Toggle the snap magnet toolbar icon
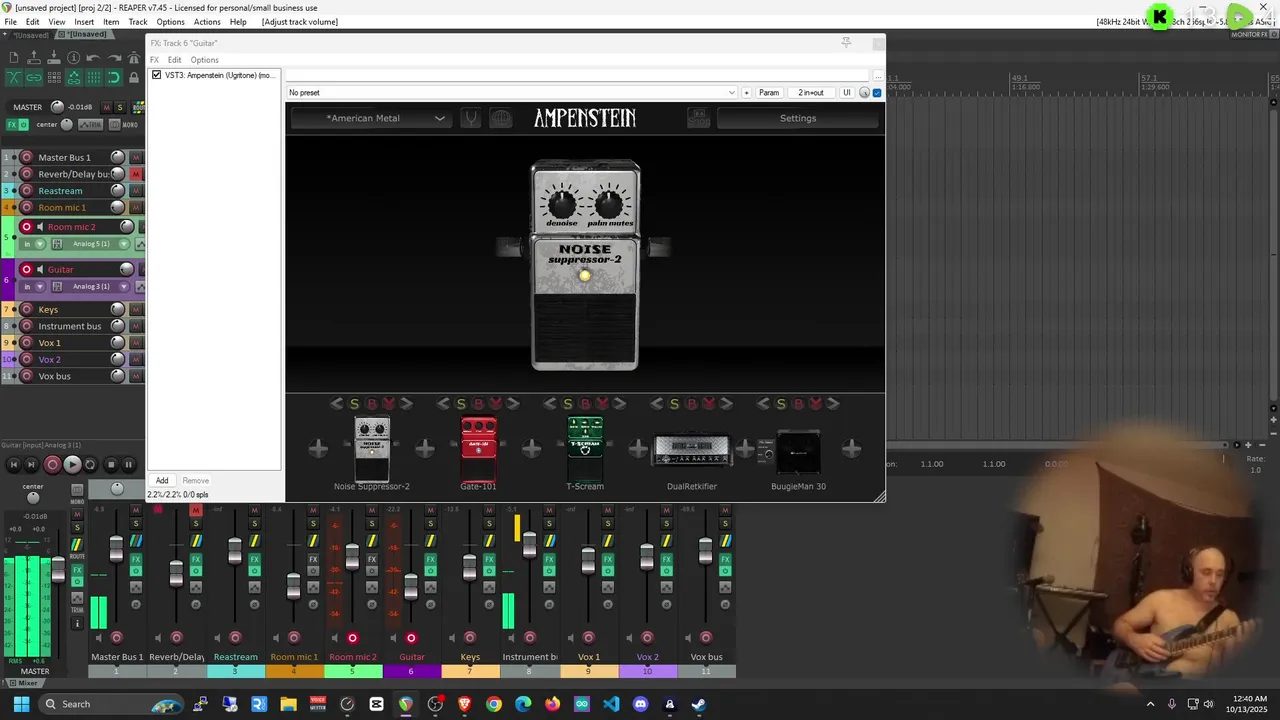Image resolution: width=1280 pixels, height=720 pixels. pyautogui.click(x=114, y=77)
